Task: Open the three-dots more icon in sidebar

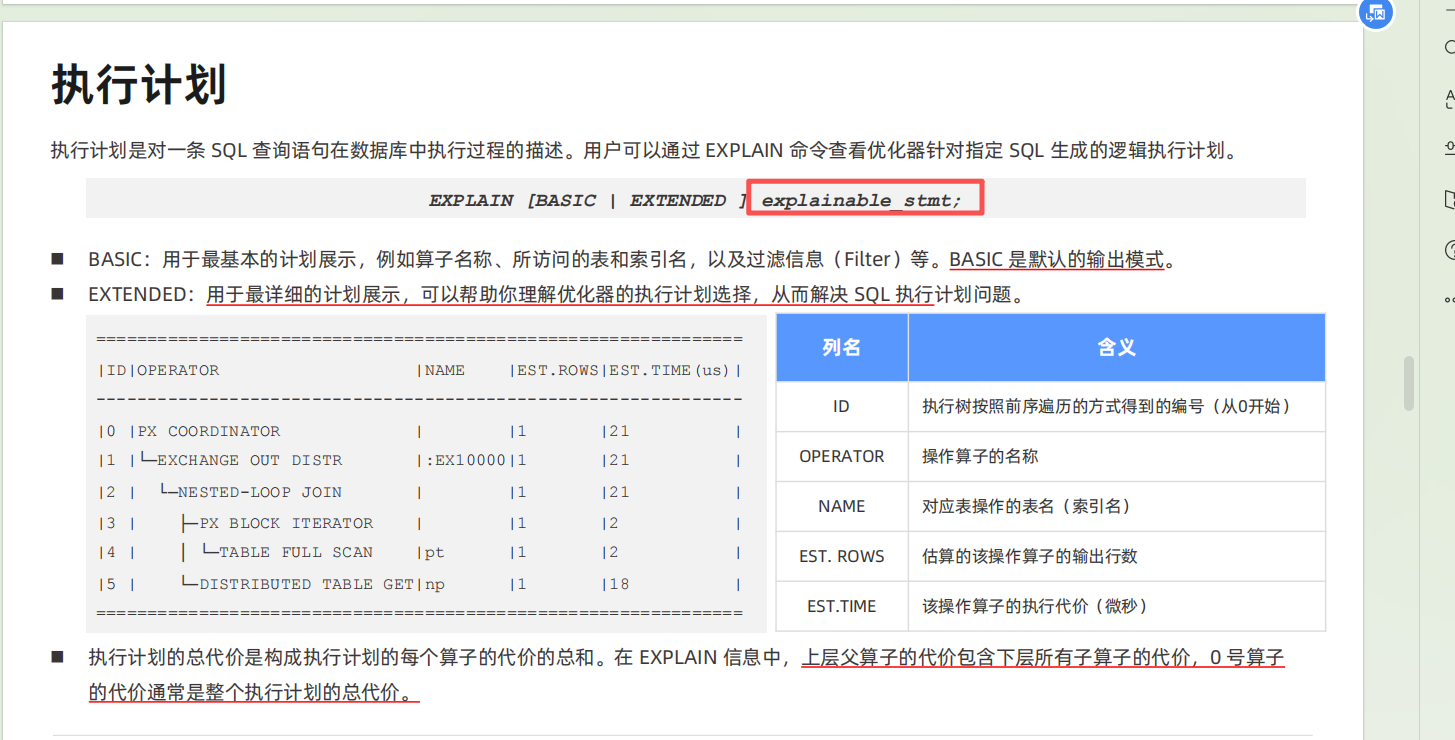Action: [1449, 299]
